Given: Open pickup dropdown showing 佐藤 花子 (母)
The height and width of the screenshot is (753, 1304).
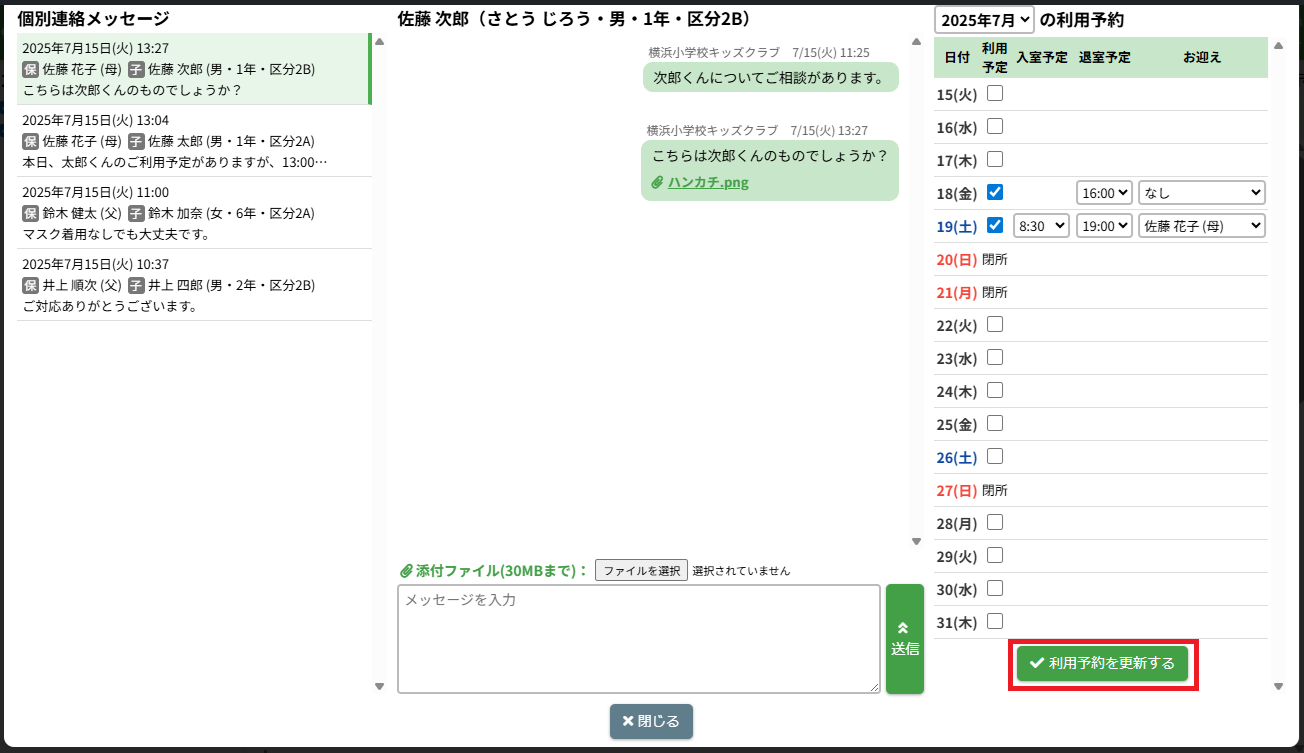Looking at the screenshot, I should (1201, 226).
